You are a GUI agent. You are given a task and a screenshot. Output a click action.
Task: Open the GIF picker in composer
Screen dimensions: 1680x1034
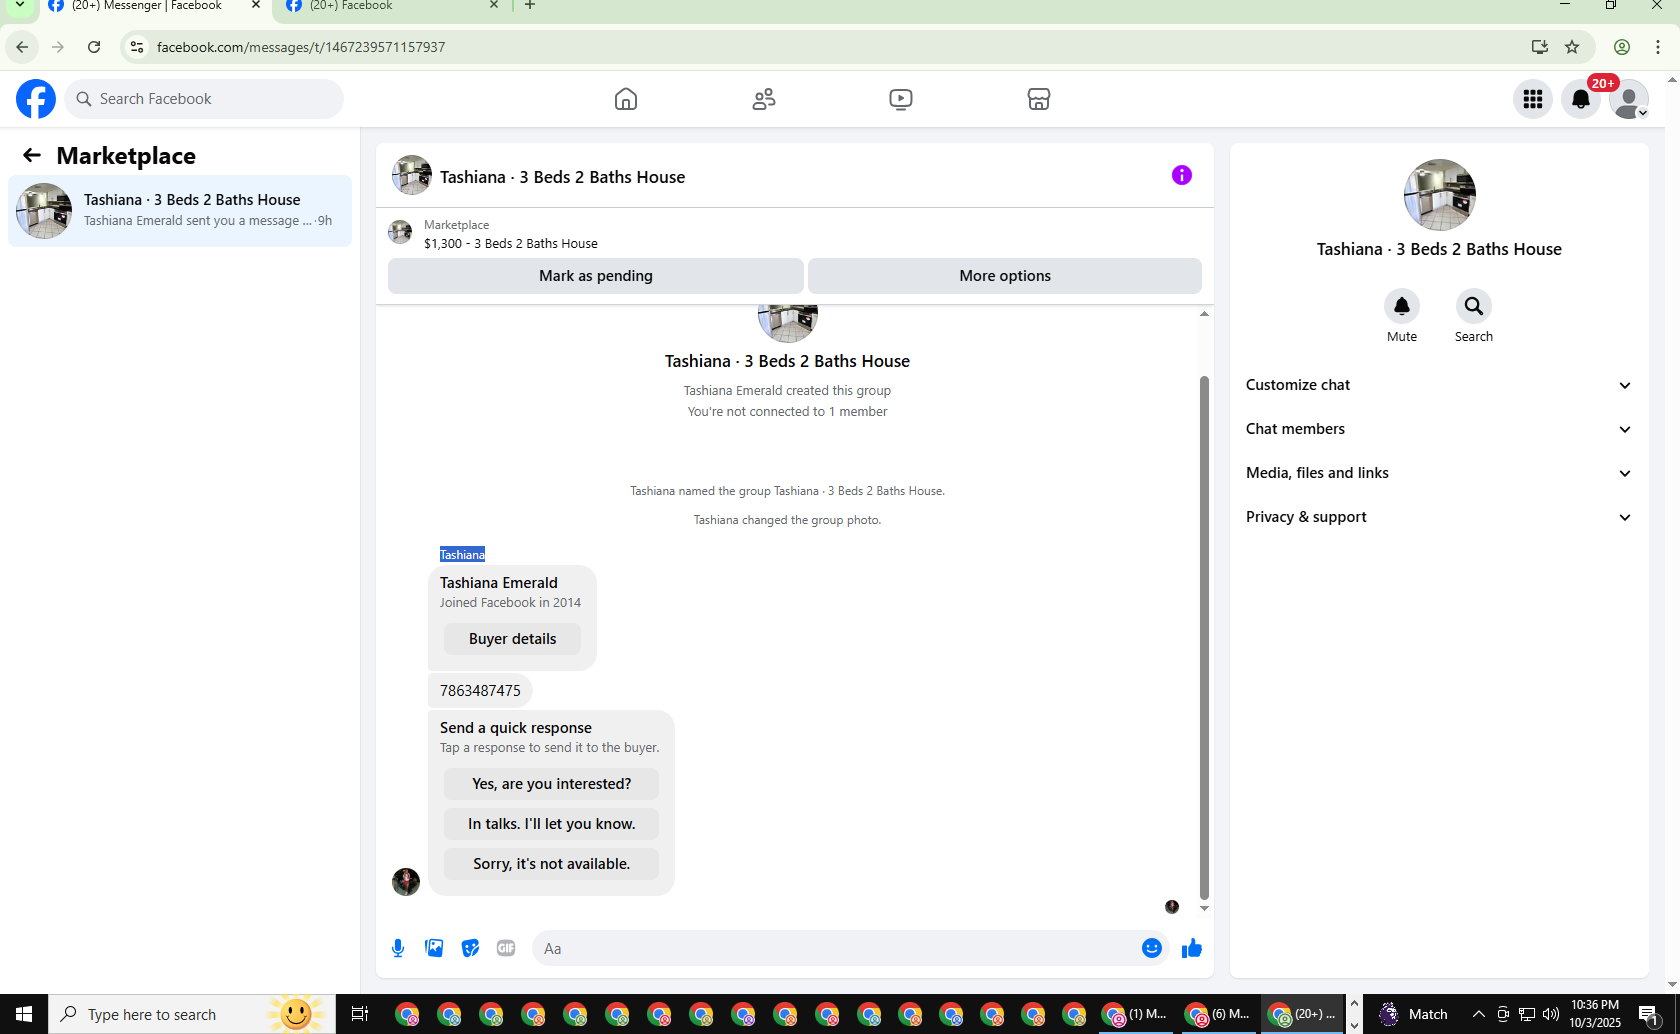coord(506,948)
